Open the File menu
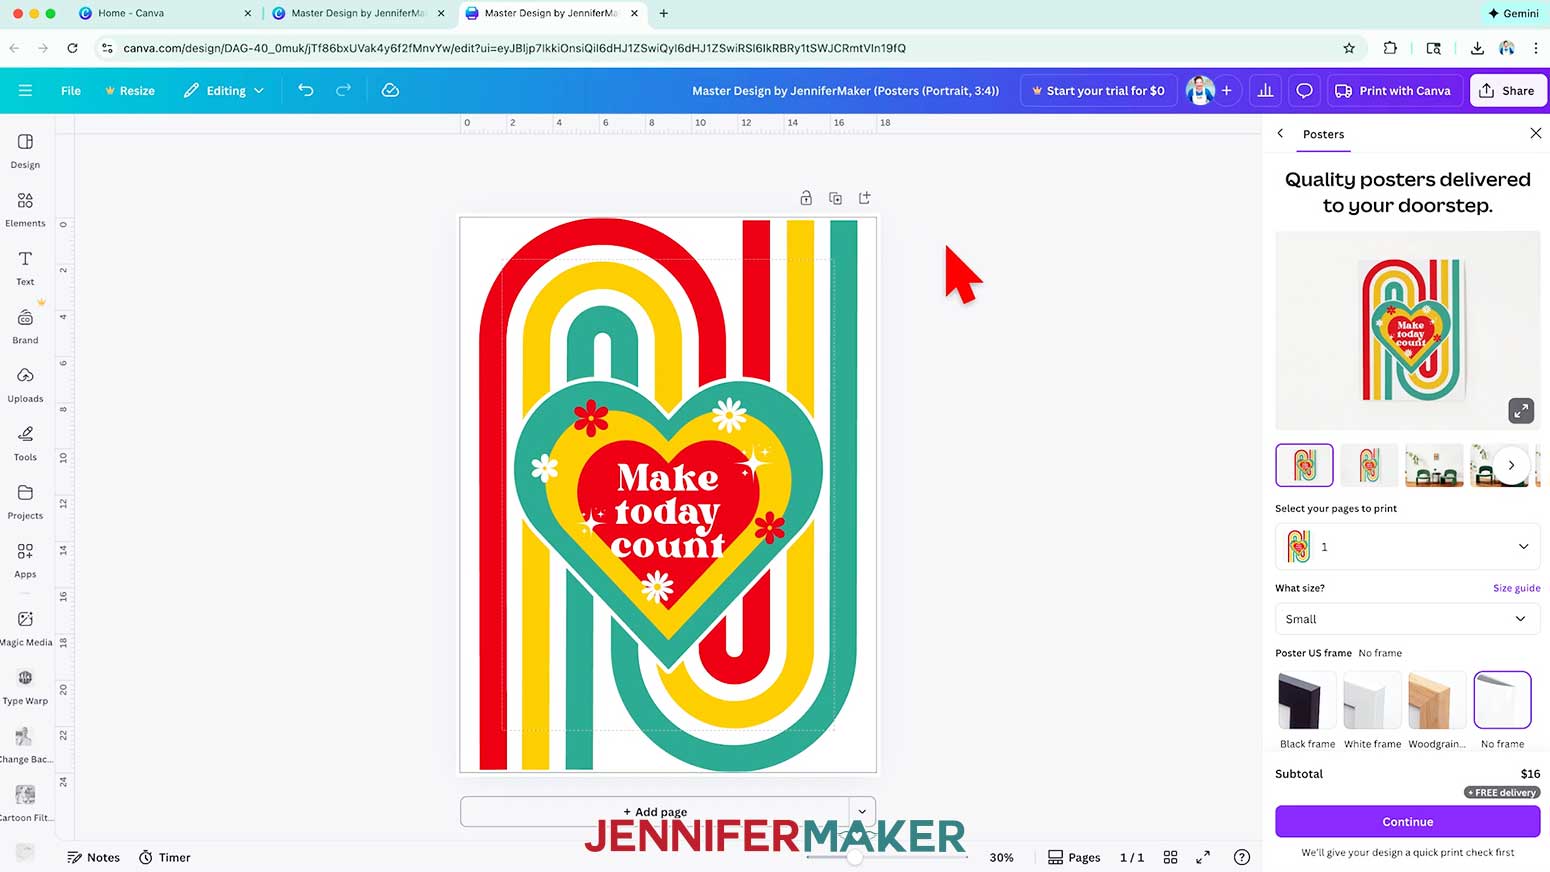The image size is (1550, 872). (71, 90)
